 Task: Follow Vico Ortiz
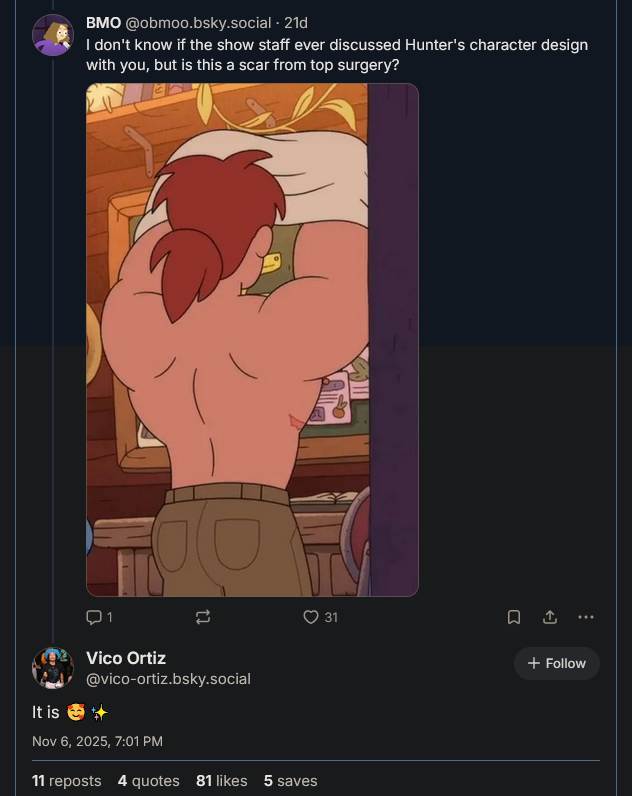click(556, 663)
